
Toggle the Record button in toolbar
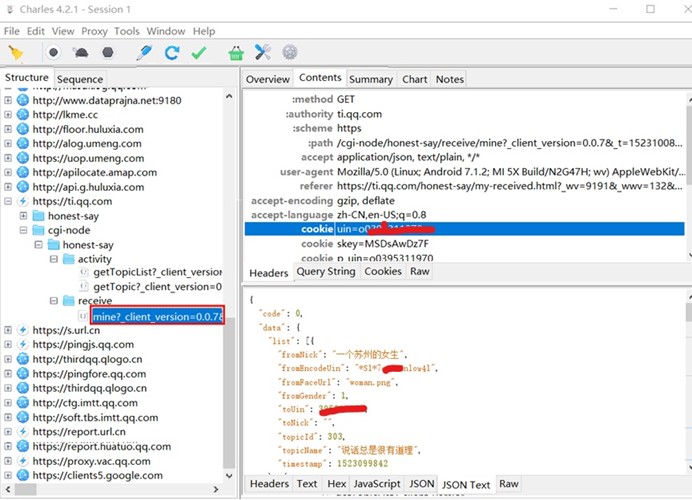(x=53, y=53)
